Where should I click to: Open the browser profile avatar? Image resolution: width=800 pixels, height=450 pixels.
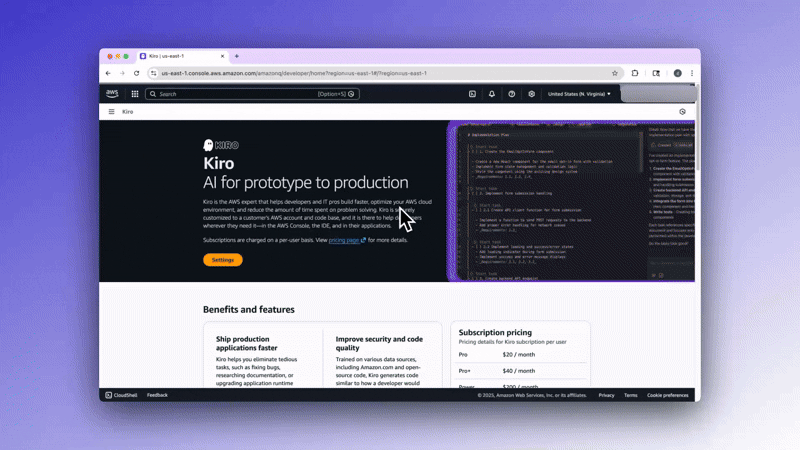[678, 73]
